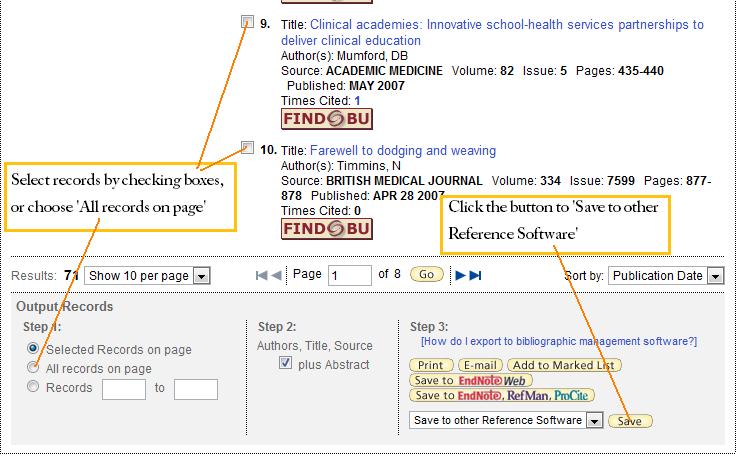The height and width of the screenshot is (456, 737).
Task: Check the box for record 9
Action: coord(247,22)
